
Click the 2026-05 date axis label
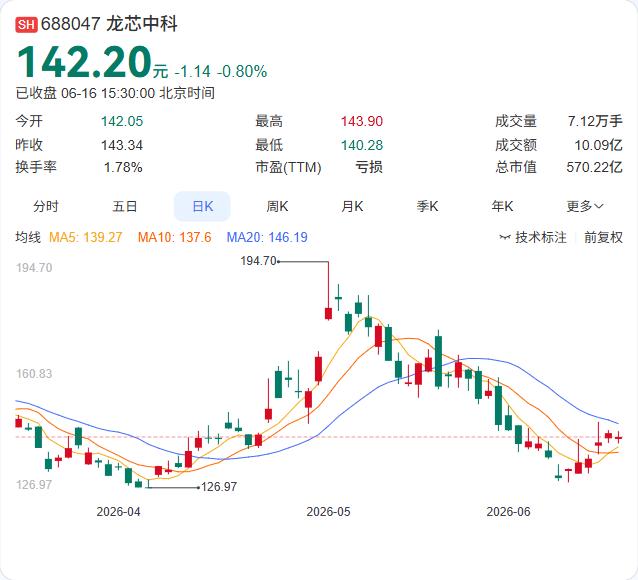click(328, 512)
